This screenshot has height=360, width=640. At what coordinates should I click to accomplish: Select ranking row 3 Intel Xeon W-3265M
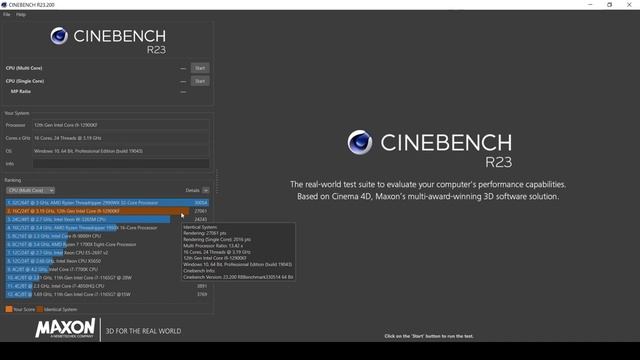(107, 219)
